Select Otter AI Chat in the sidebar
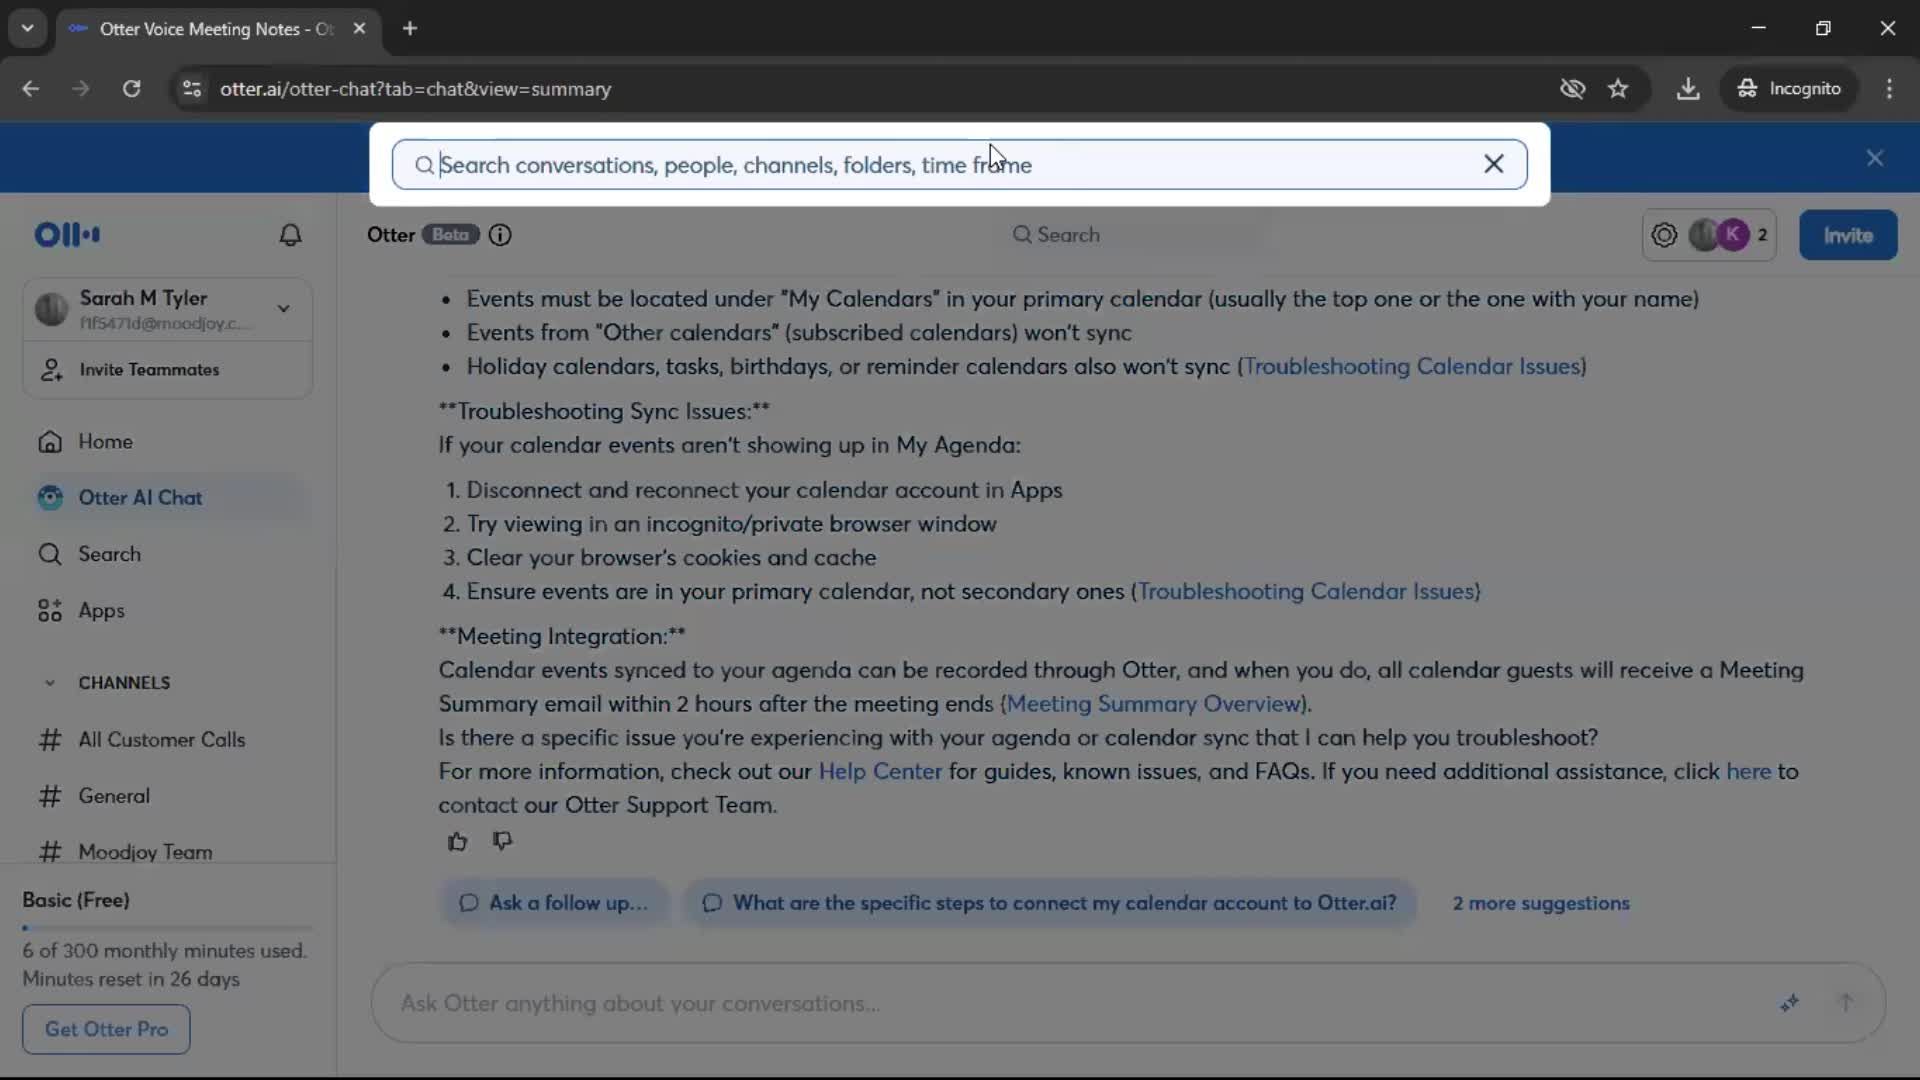 coord(168,497)
